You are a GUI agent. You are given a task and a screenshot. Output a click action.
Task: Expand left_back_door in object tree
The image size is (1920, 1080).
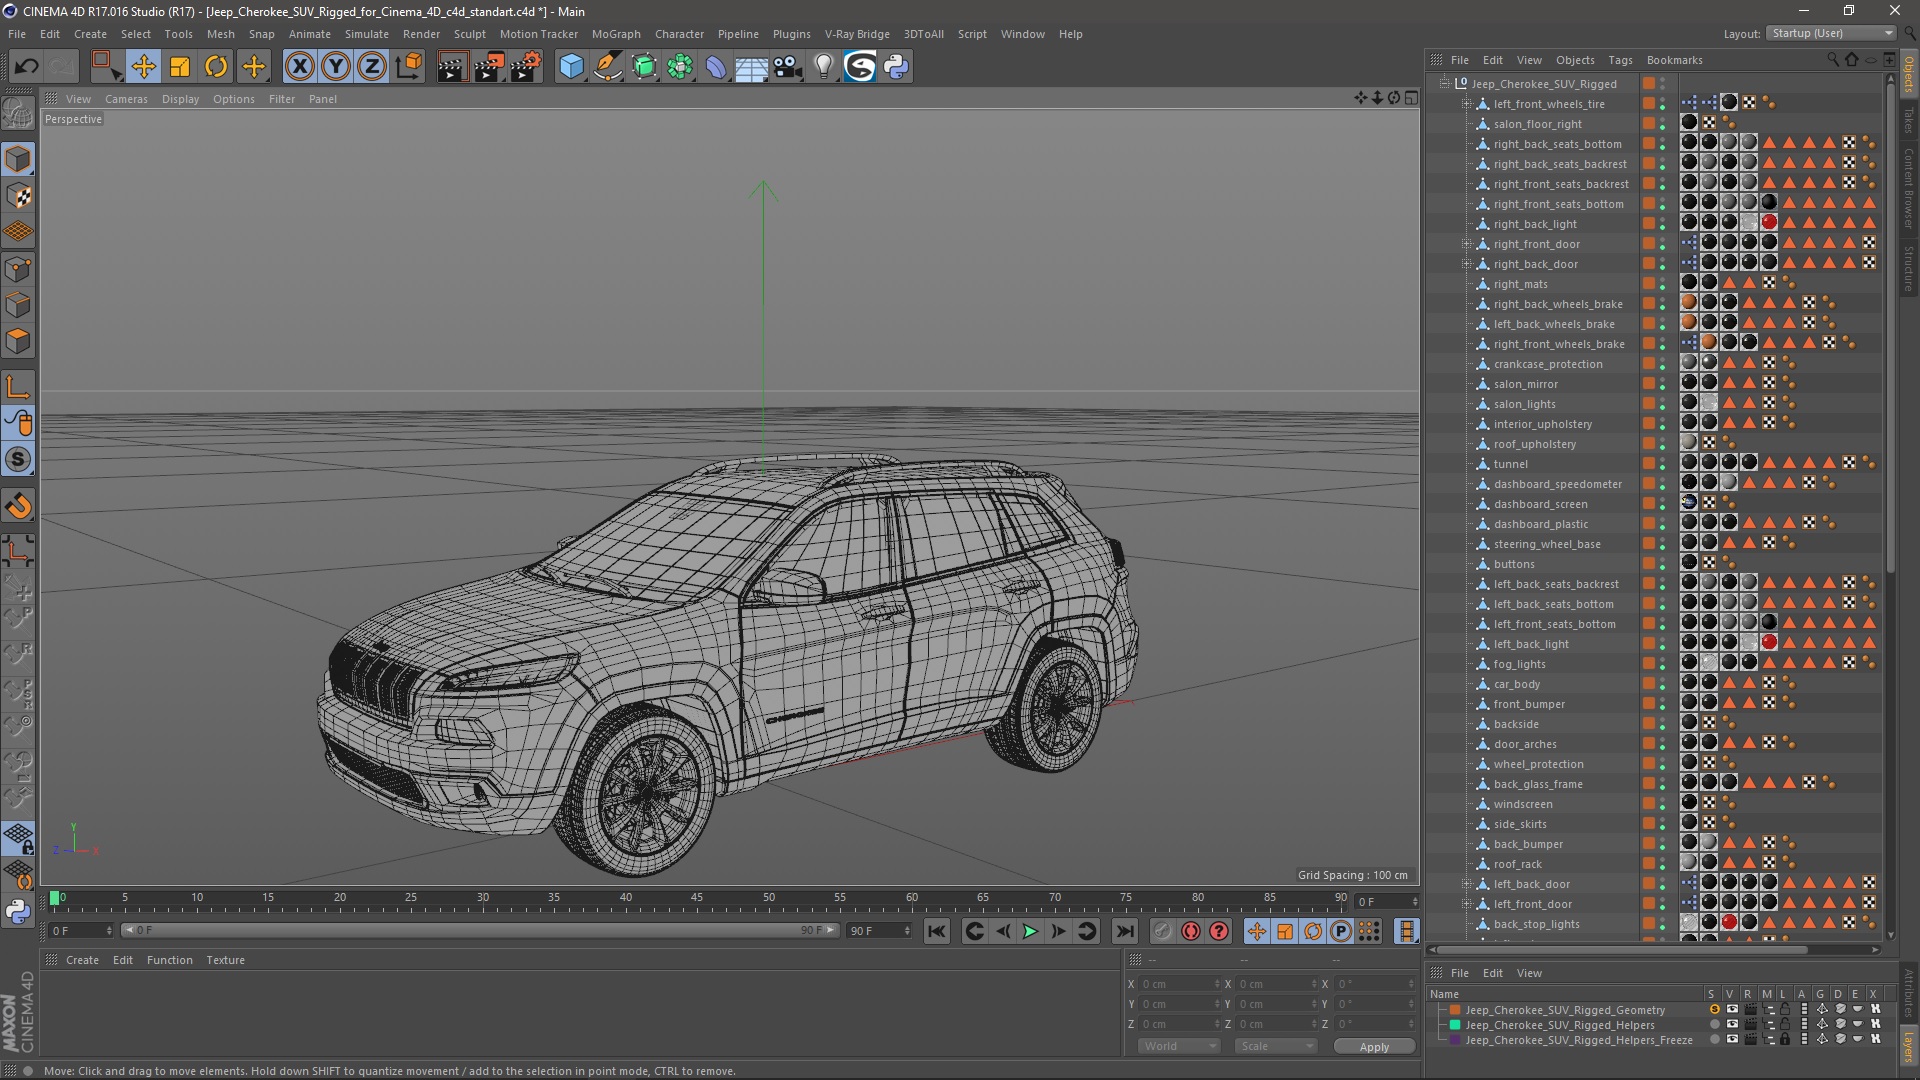tap(1466, 884)
